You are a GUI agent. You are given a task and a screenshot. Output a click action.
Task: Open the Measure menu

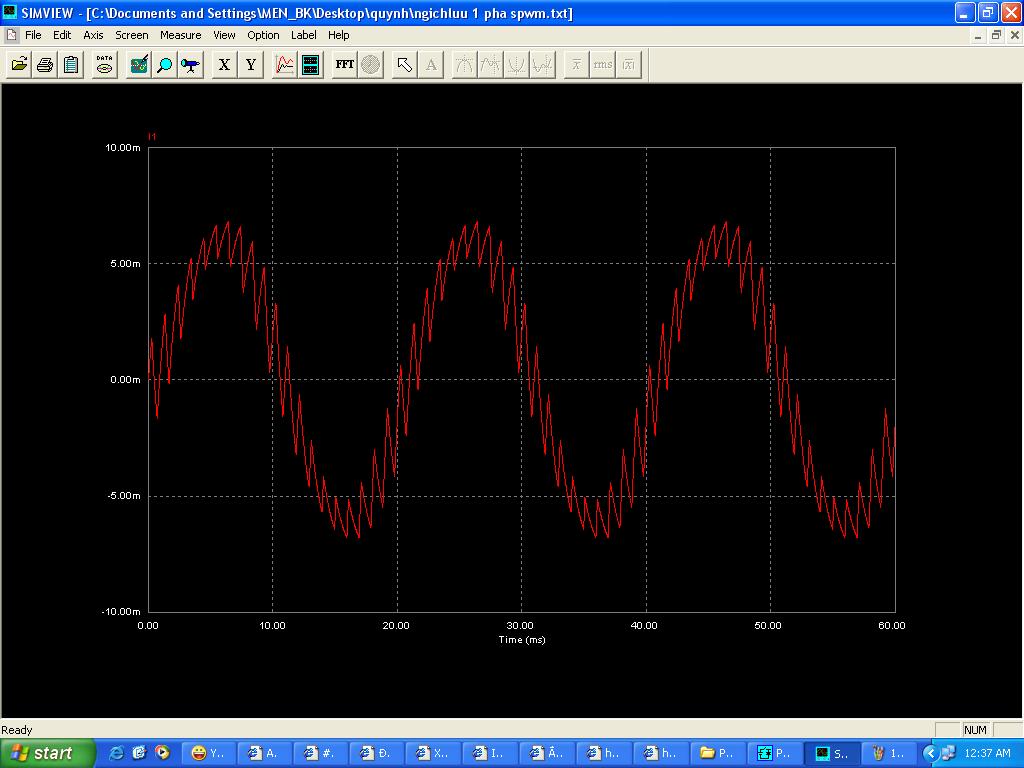[x=180, y=35]
